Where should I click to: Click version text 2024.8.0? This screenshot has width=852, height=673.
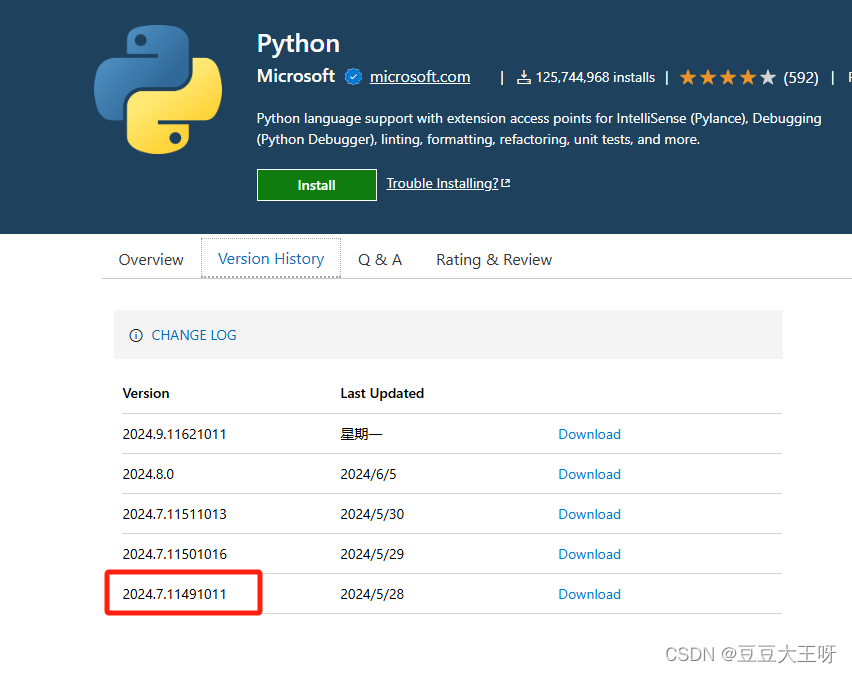pyautogui.click(x=148, y=474)
